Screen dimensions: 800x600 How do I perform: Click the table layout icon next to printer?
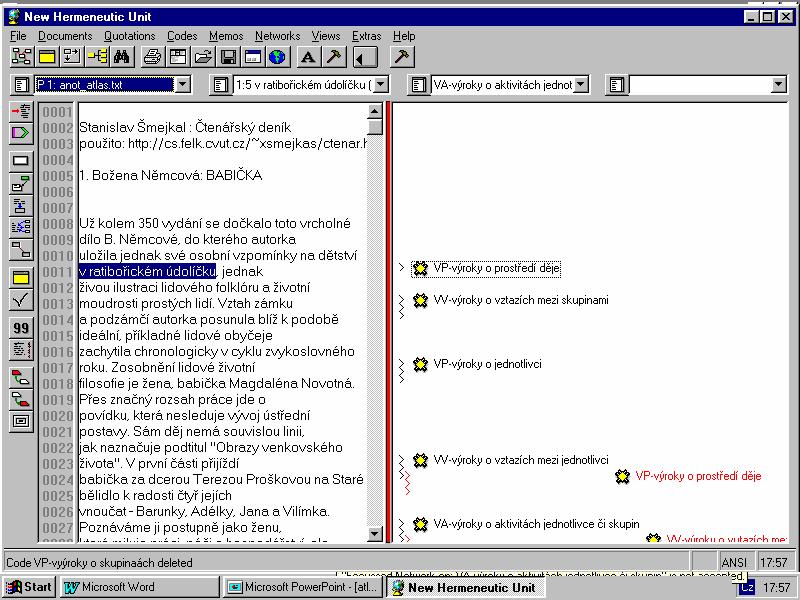click(178, 57)
